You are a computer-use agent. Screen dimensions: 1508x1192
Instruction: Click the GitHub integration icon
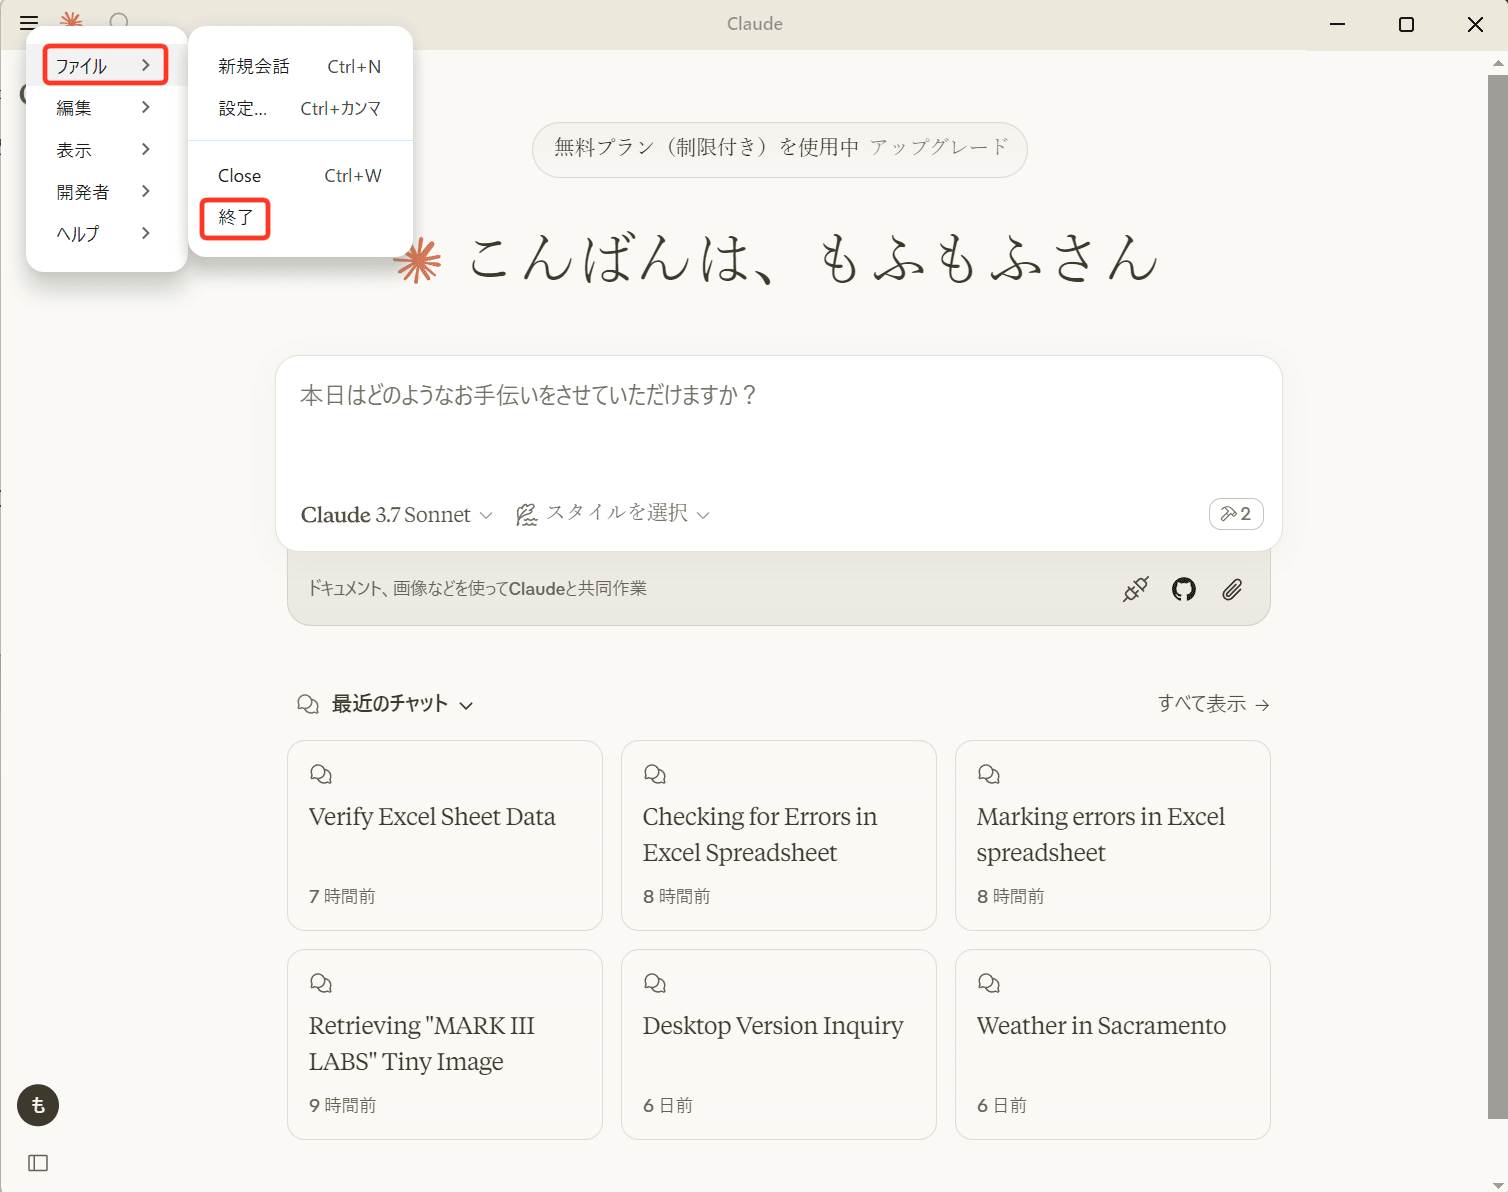coord(1183,589)
